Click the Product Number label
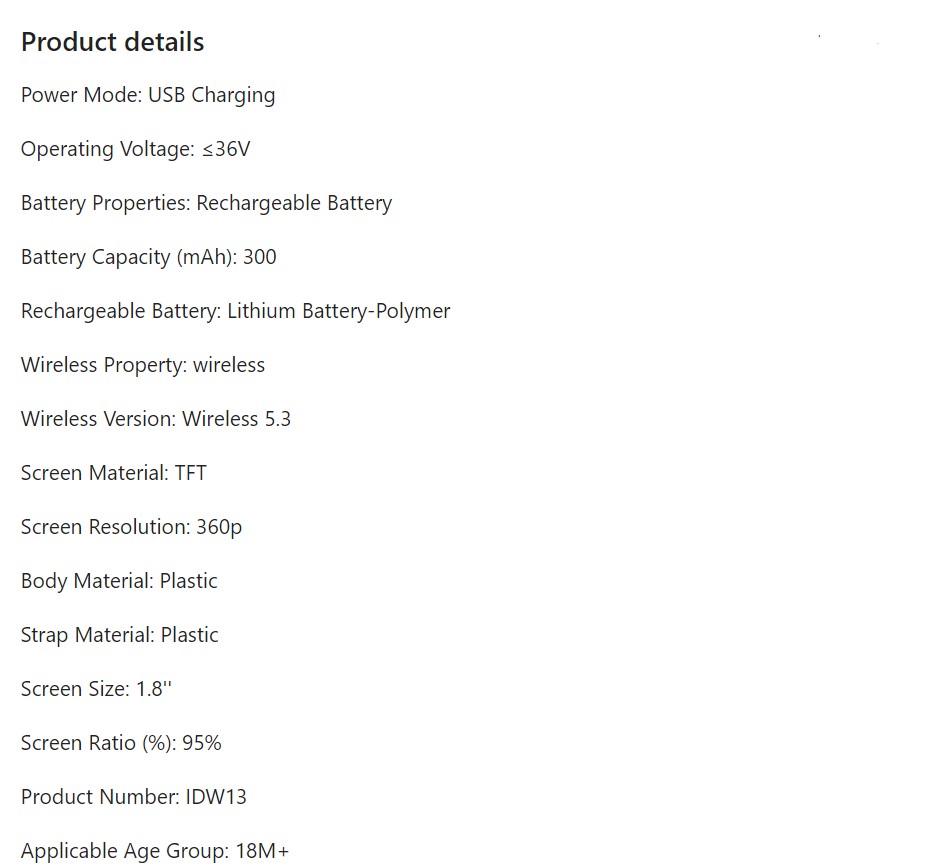The width and height of the screenshot is (945, 865). pyautogui.click(x=100, y=797)
